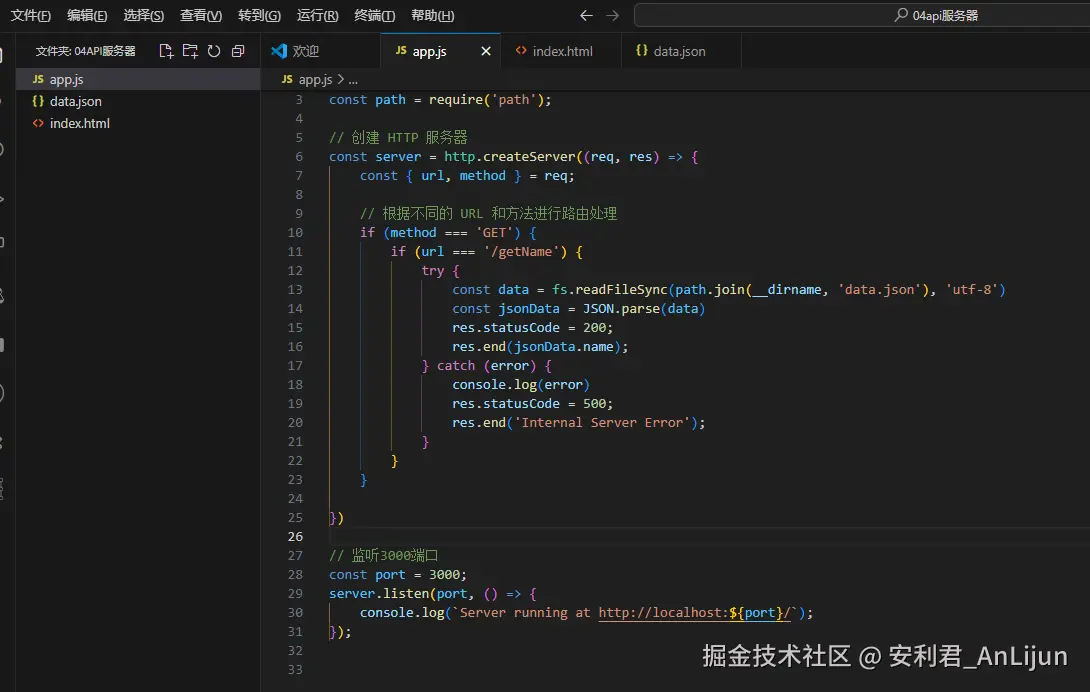Refresh the explorer file list
Image resolution: width=1090 pixels, height=692 pixels.
click(214, 51)
